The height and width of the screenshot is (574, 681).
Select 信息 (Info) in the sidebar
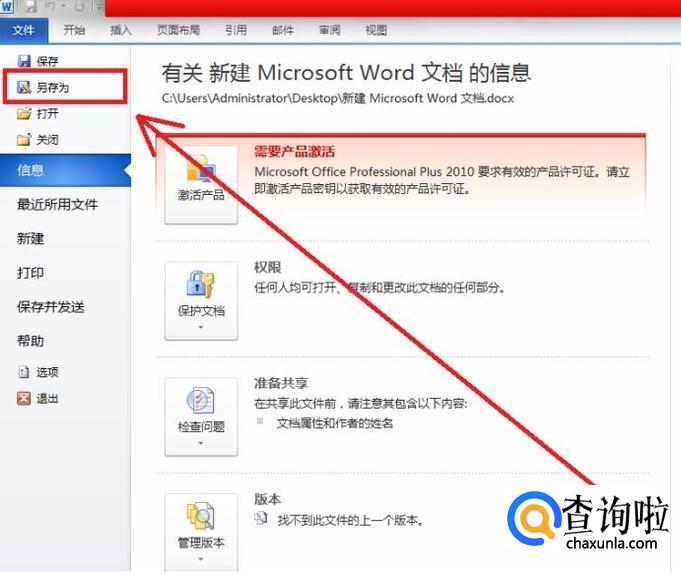pos(65,170)
